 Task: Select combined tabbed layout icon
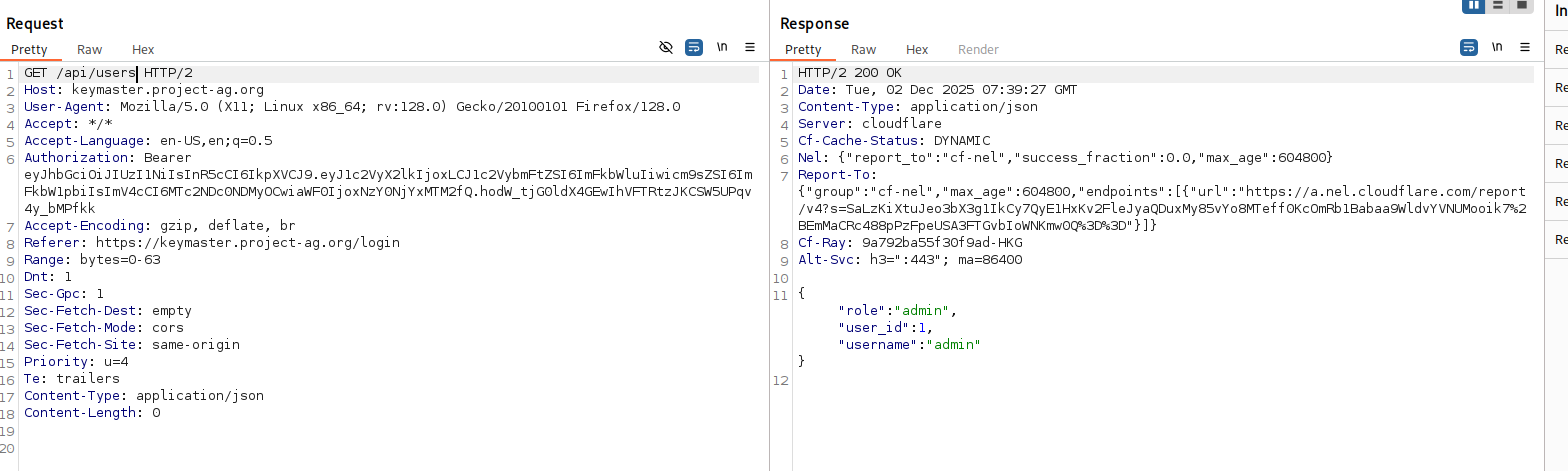[x=1522, y=5]
